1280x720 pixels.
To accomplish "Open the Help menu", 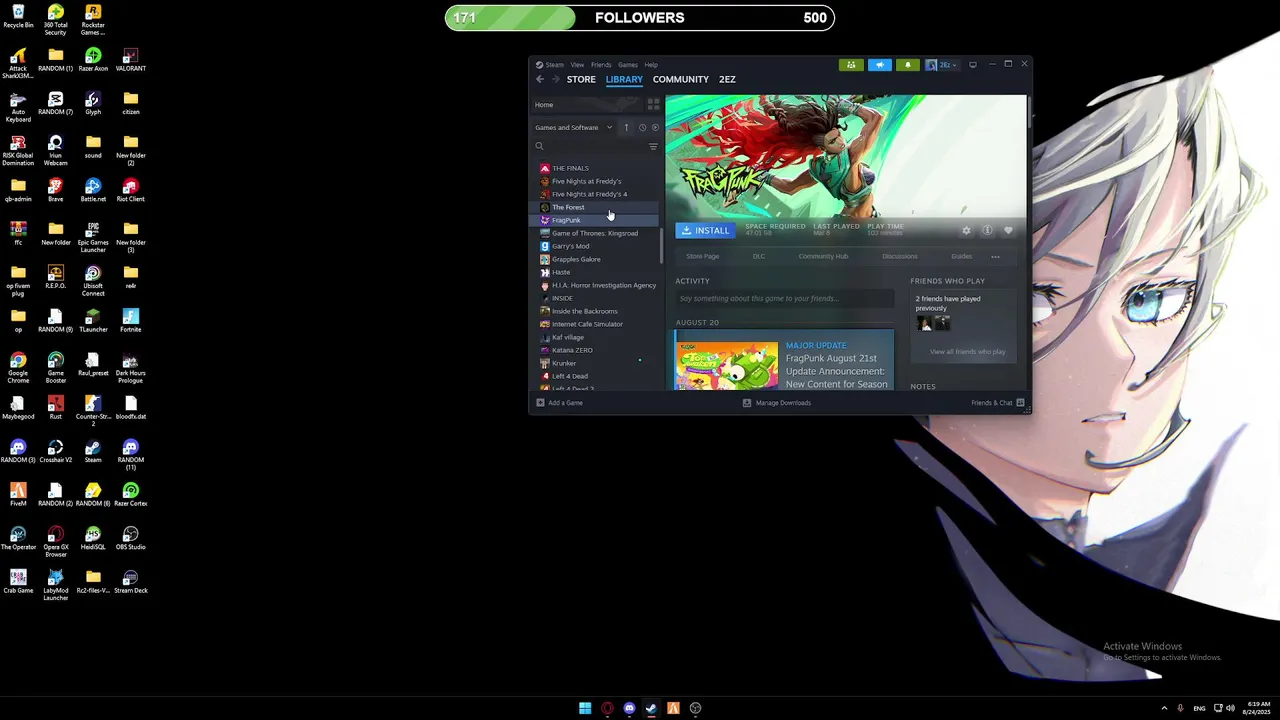I will pos(651,65).
